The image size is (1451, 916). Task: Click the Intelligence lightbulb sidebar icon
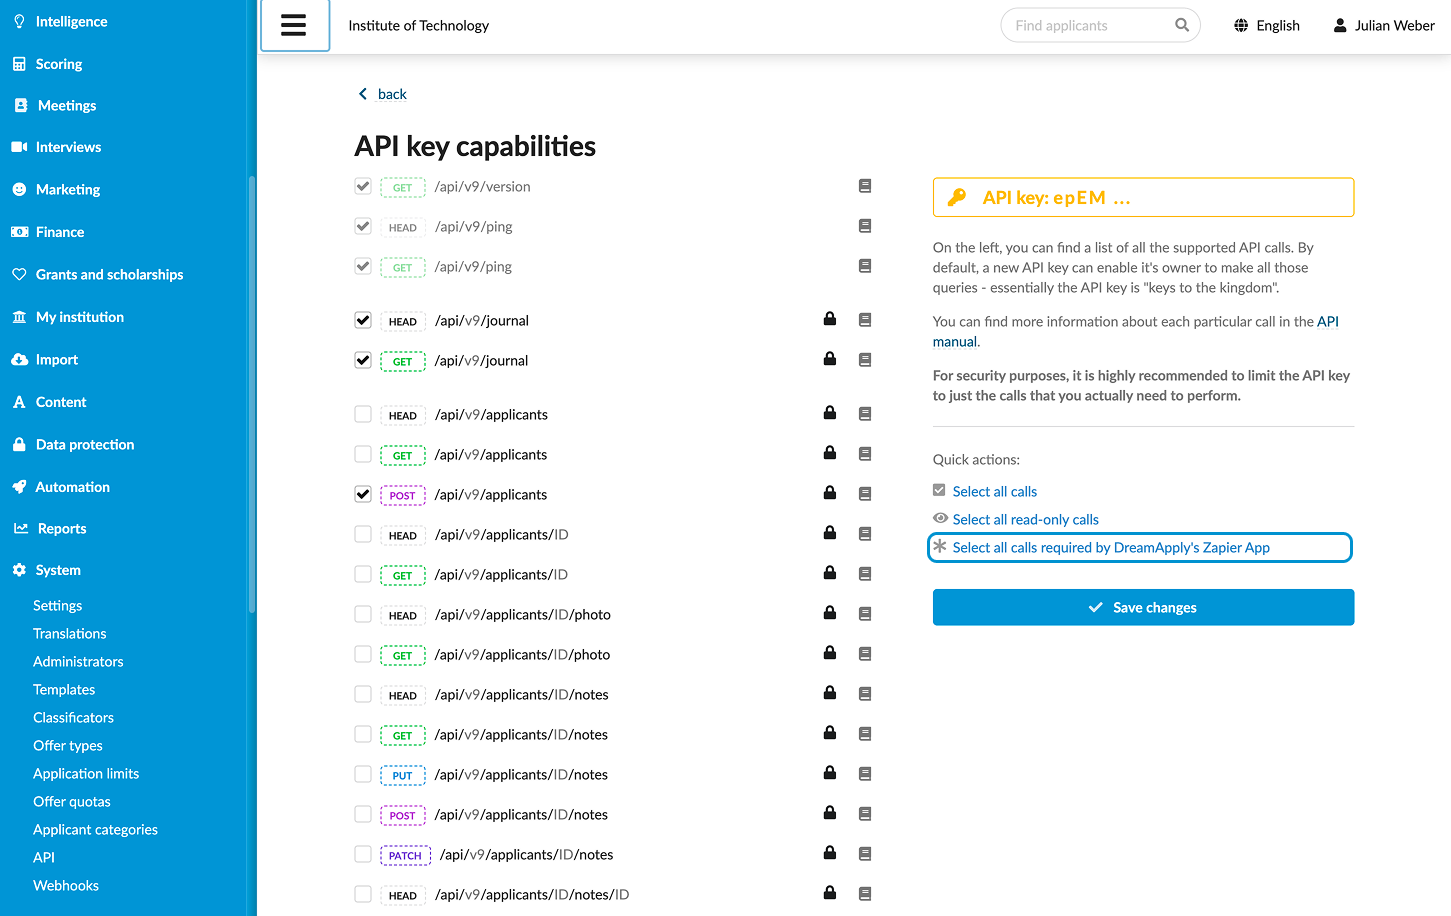coord(19,21)
